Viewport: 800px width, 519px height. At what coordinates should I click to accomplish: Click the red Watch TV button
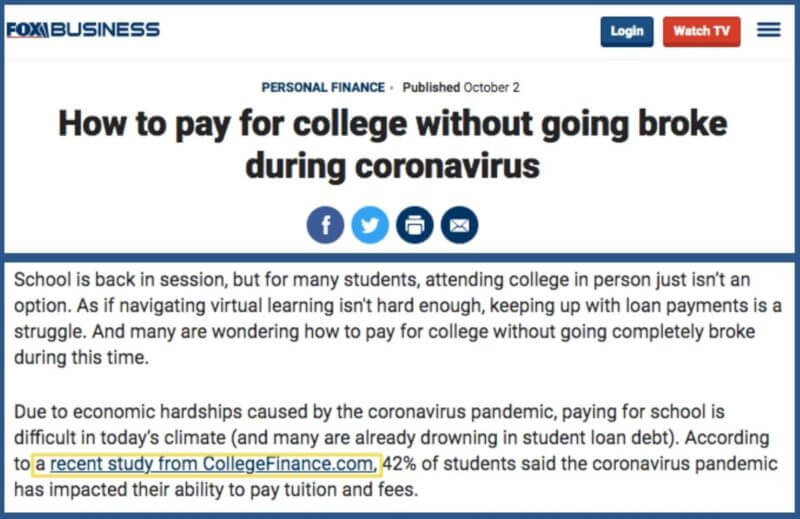point(701,31)
